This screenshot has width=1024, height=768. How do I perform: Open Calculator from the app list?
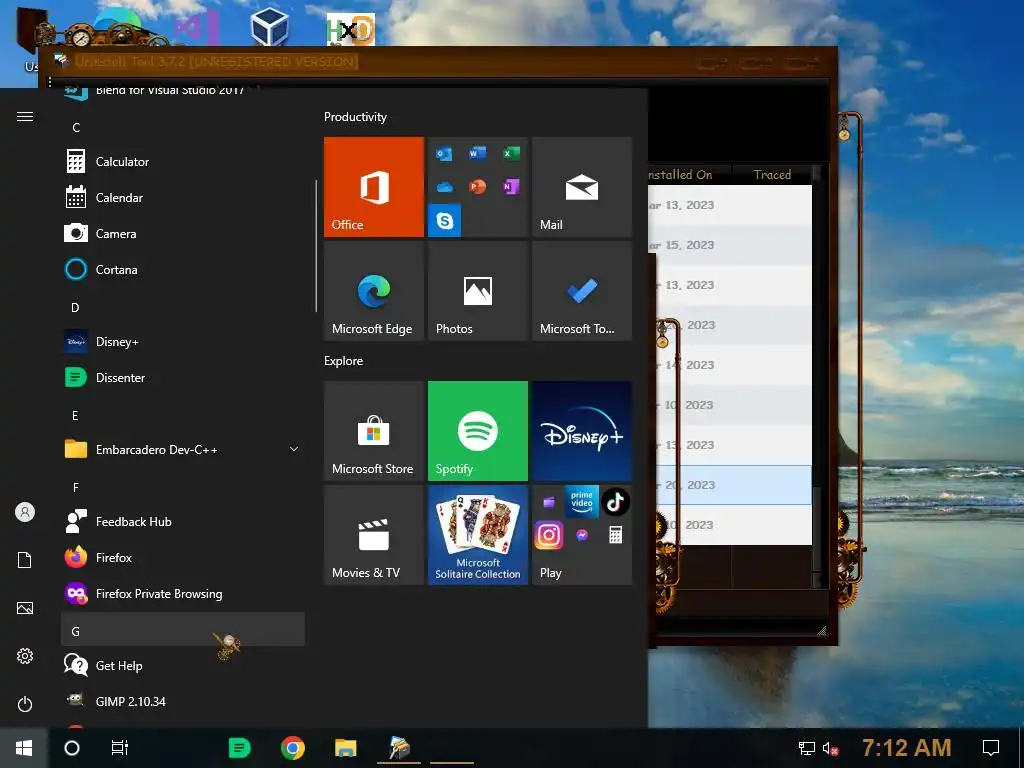coord(183,161)
